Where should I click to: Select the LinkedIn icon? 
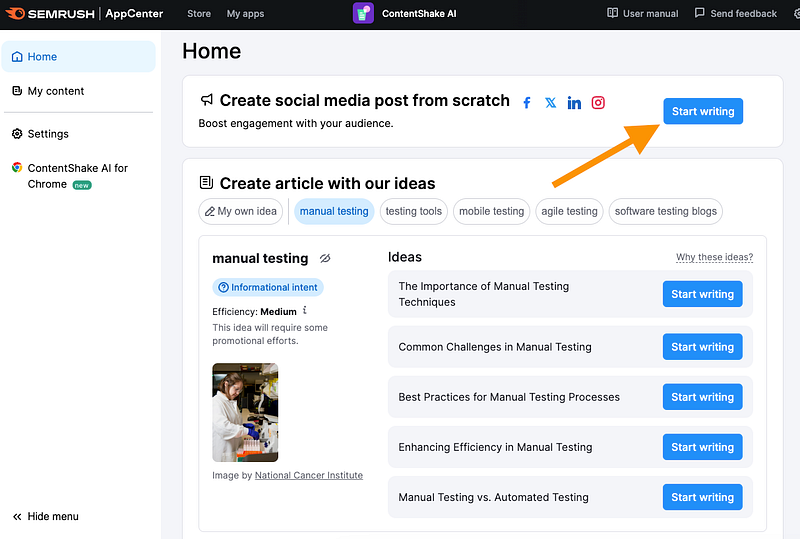click(x=574, y=103)
